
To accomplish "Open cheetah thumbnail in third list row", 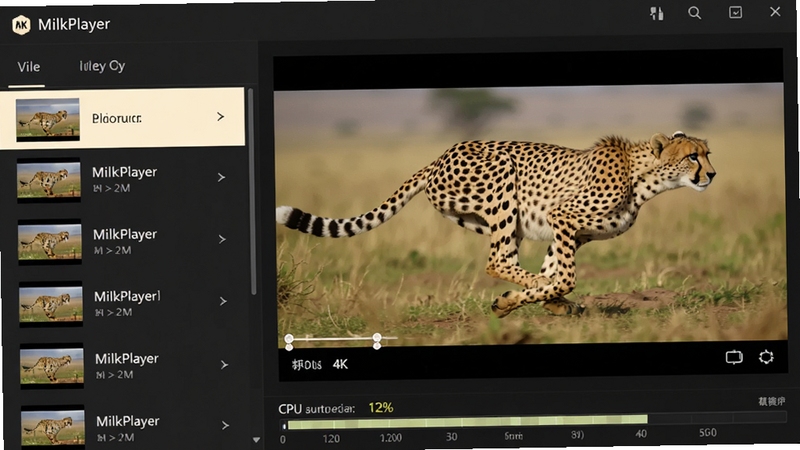I will (50, 242).
